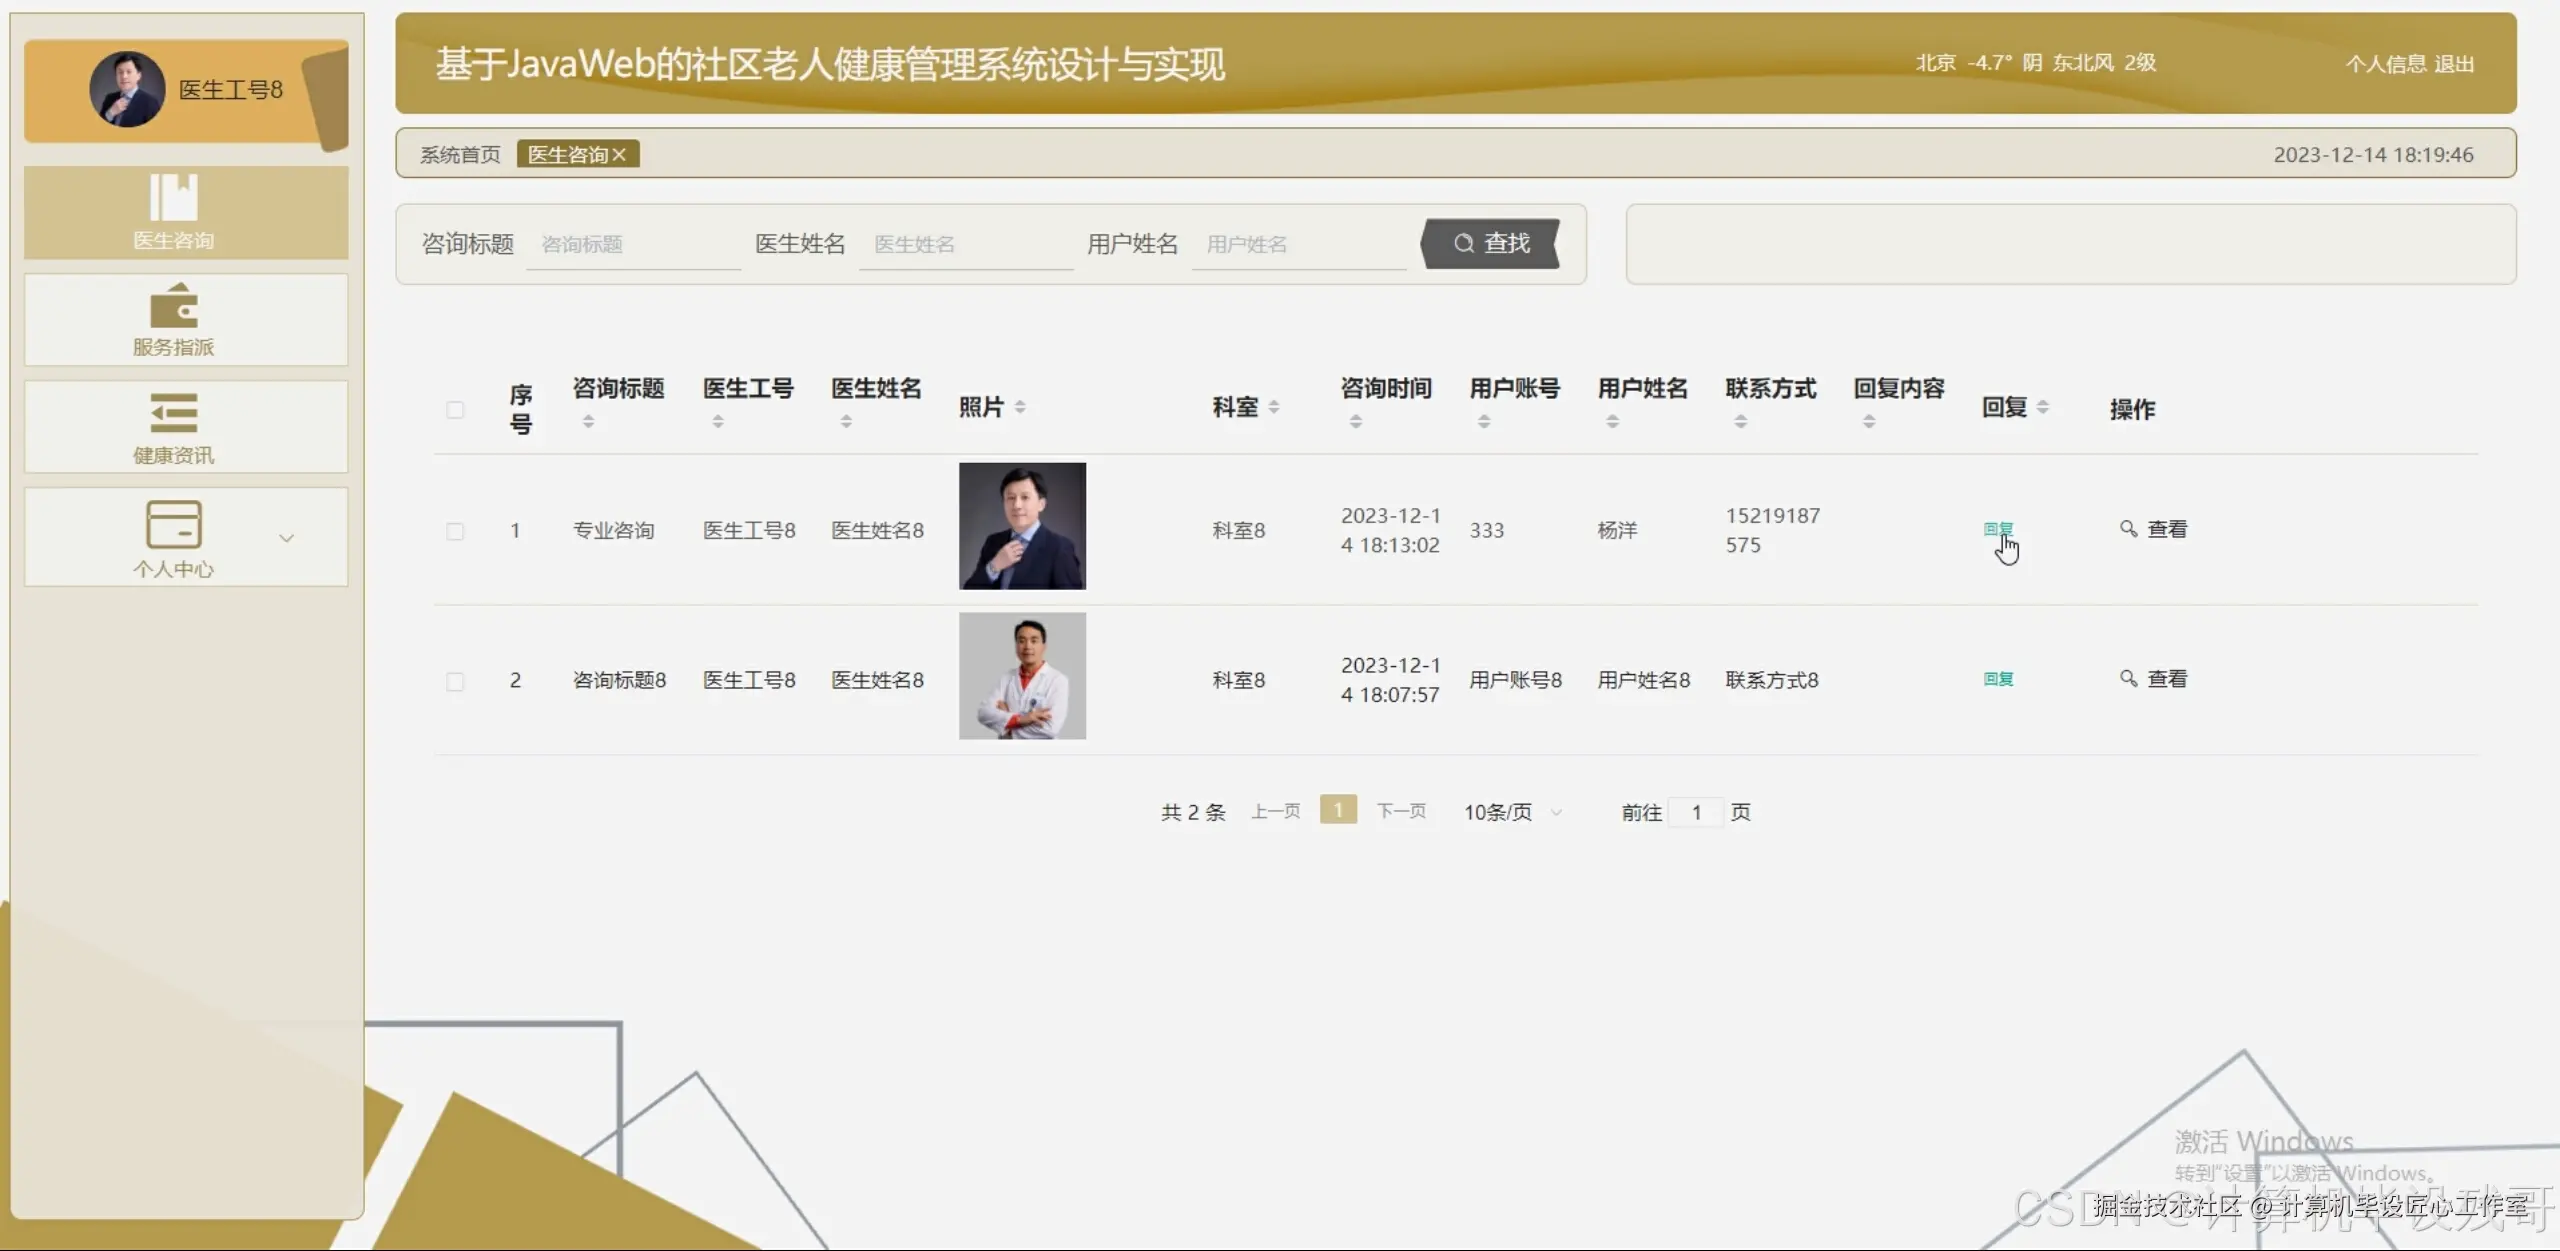Focus the 医生姓名 search input field
This screenshot has height=1251, width=2560.
(965, 245)
